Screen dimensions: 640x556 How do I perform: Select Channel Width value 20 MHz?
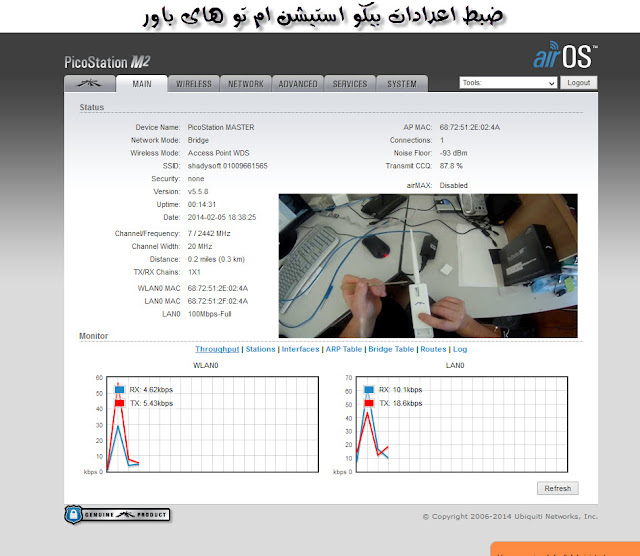[200, 247]
